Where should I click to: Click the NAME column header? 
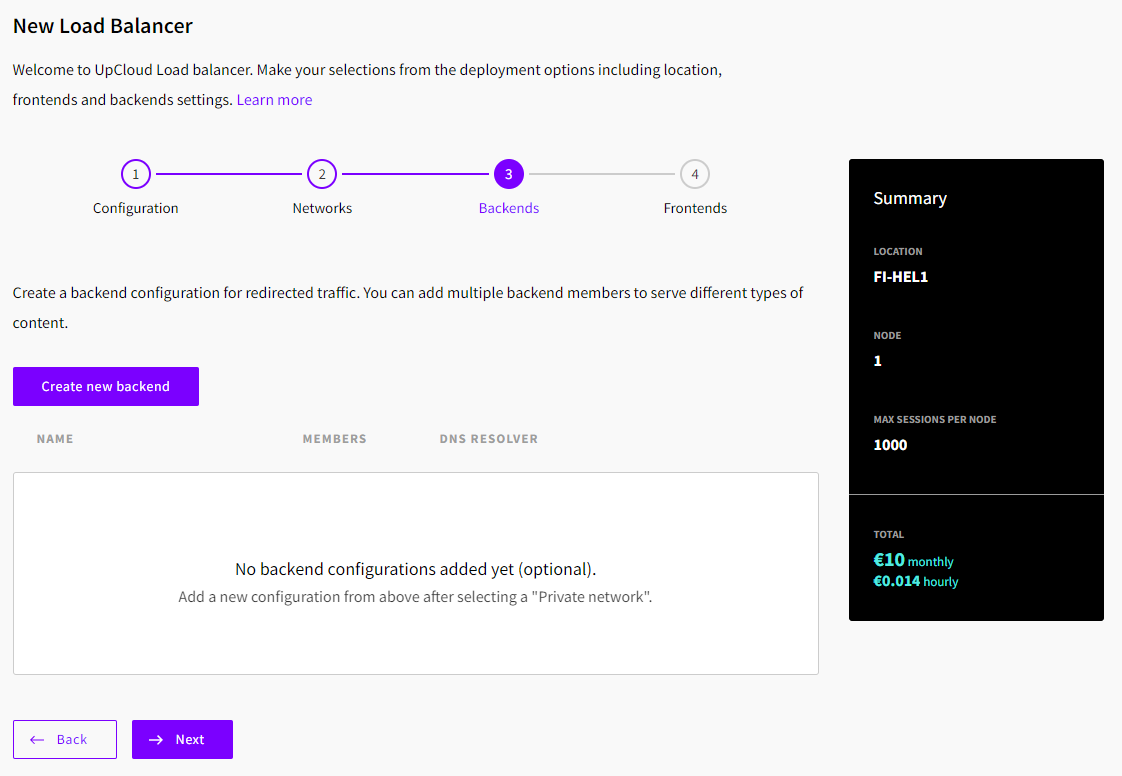pyautogui.click(x=55, y=439)
